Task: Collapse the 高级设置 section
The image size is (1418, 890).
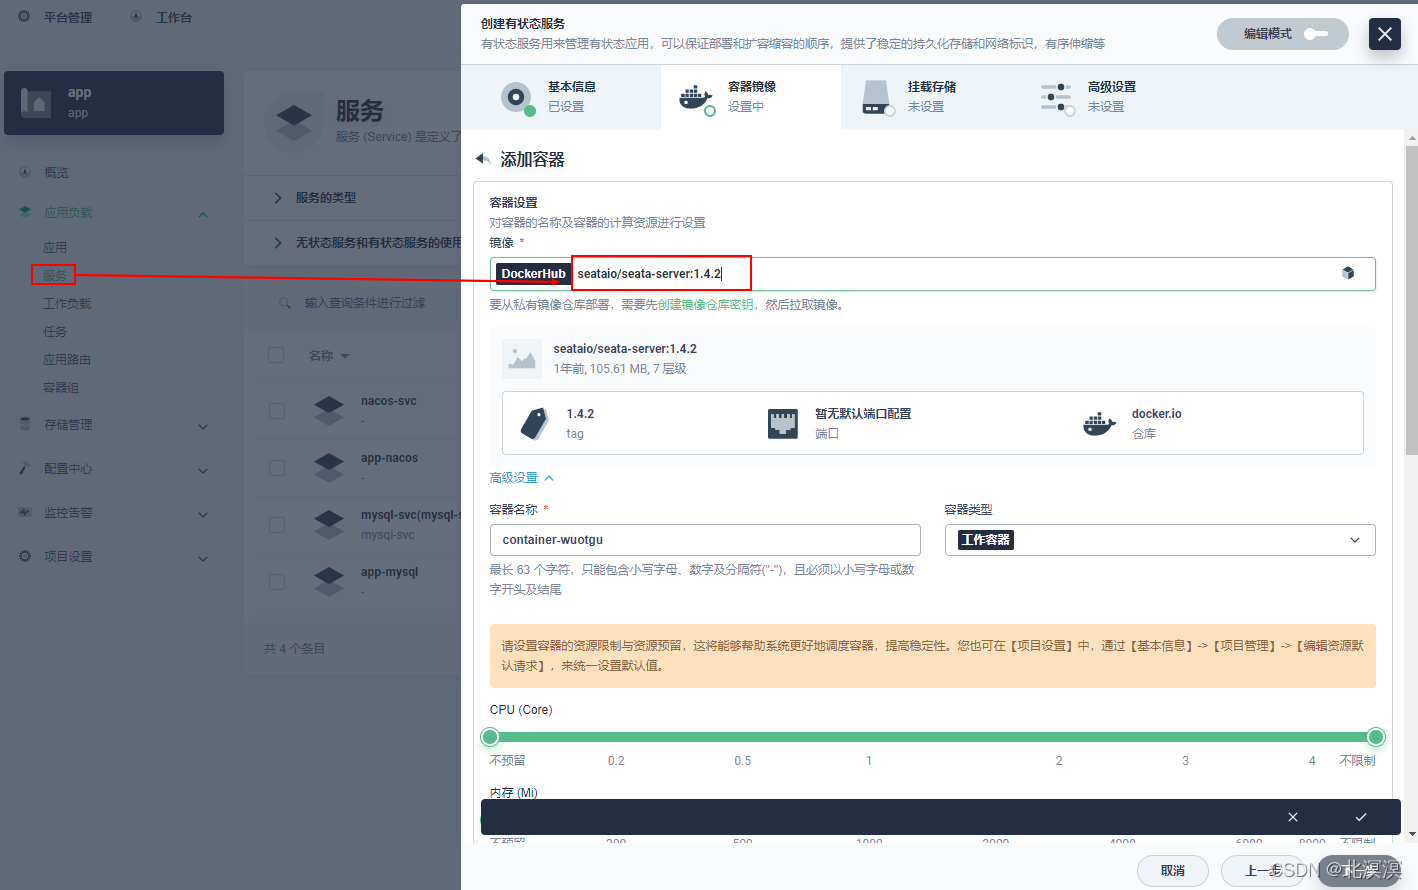Action: [521, 478]
